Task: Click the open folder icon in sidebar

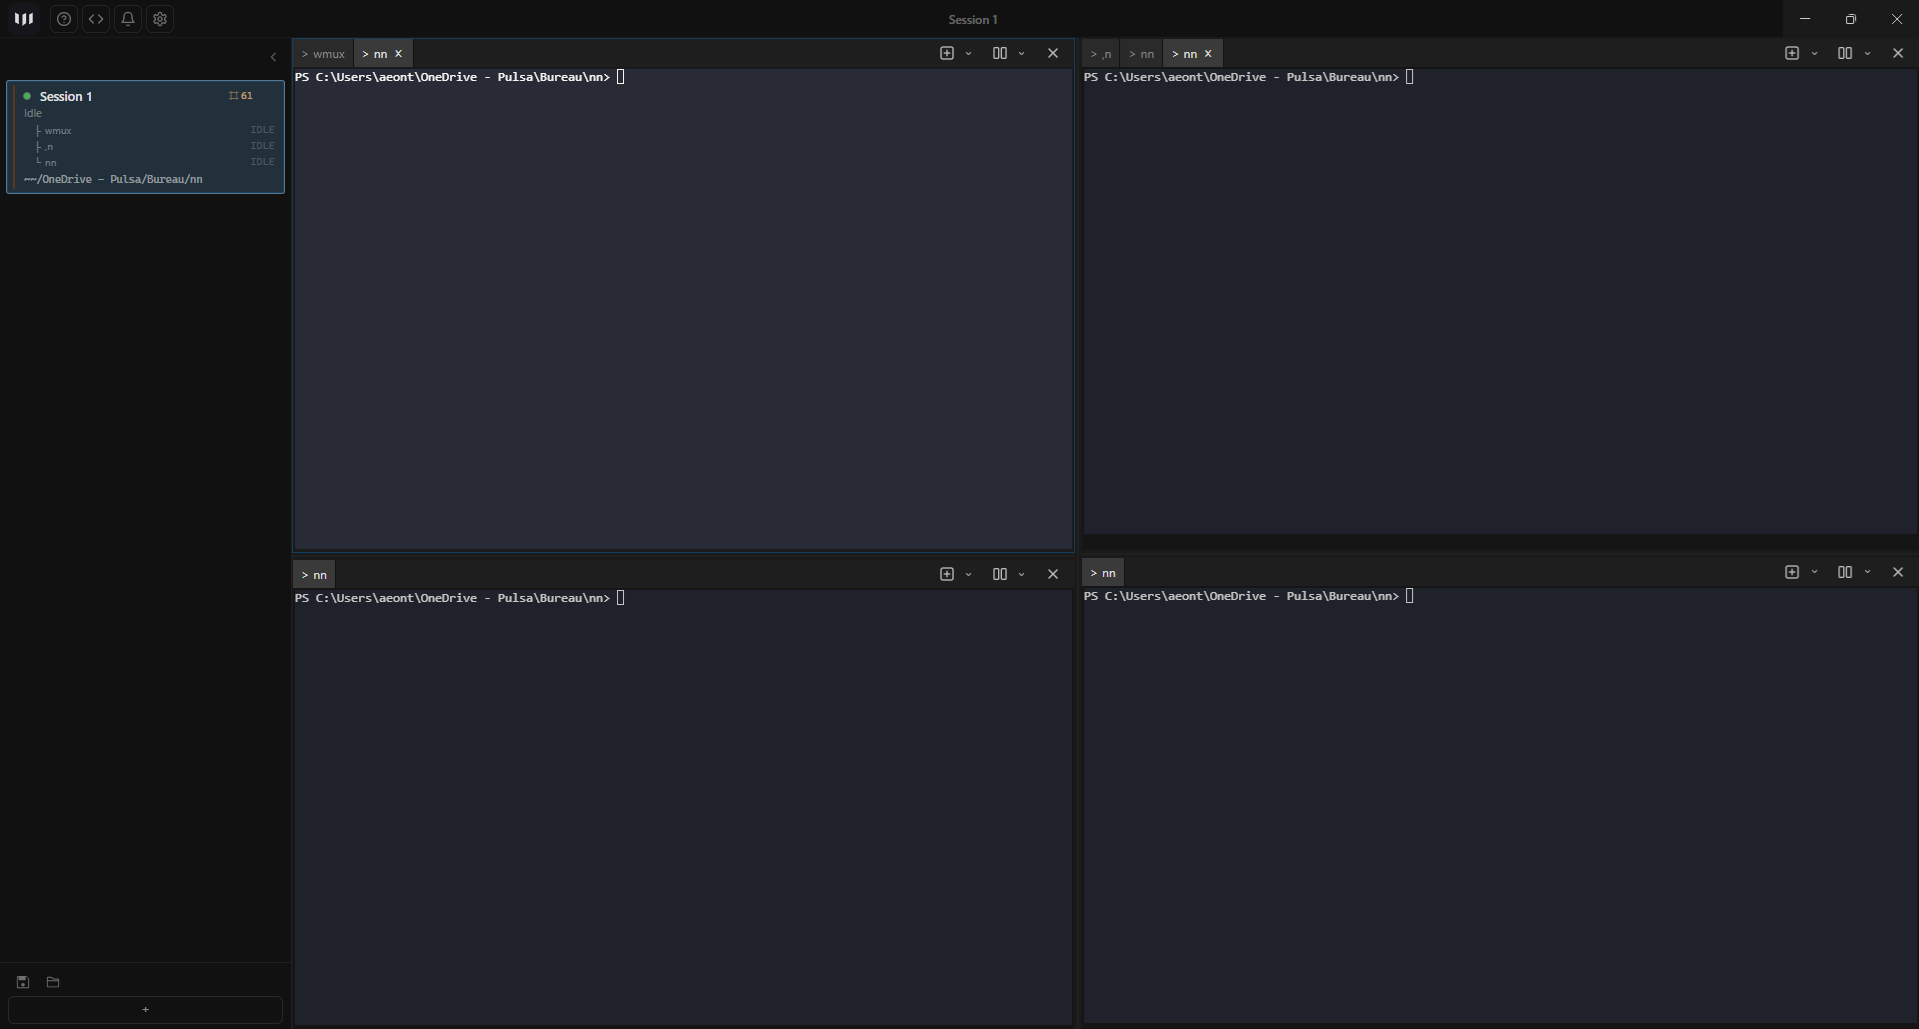Action: click(x=53, y=982)
